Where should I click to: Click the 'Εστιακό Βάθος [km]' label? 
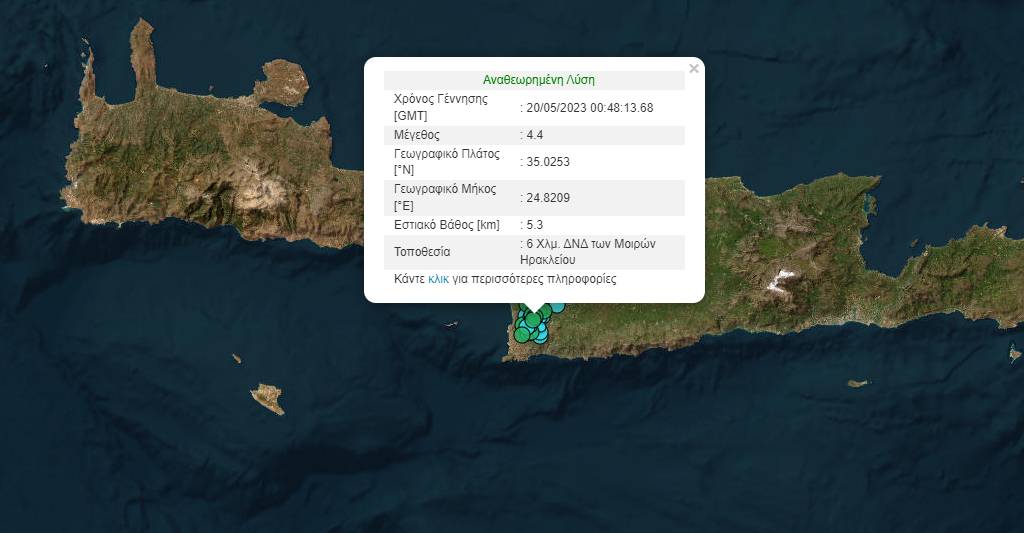[x=447, y=225]
